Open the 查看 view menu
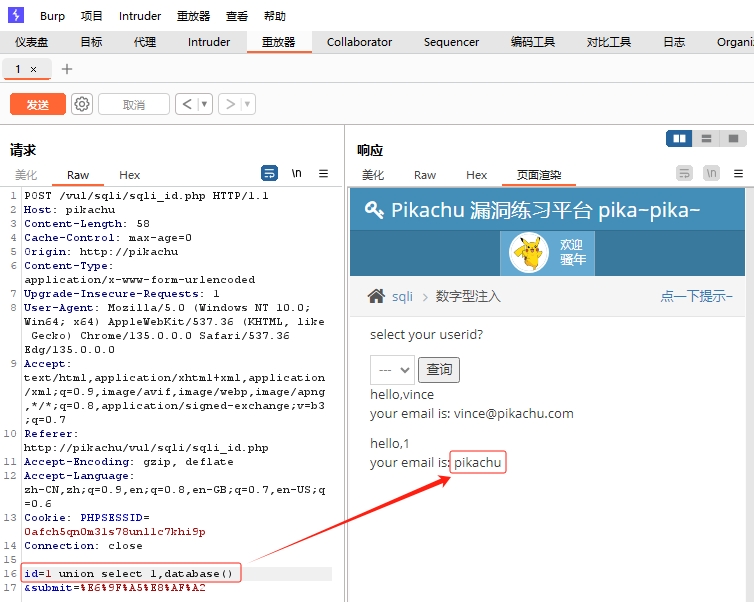The width and height of the screenshot is (754, 602). 237,16
